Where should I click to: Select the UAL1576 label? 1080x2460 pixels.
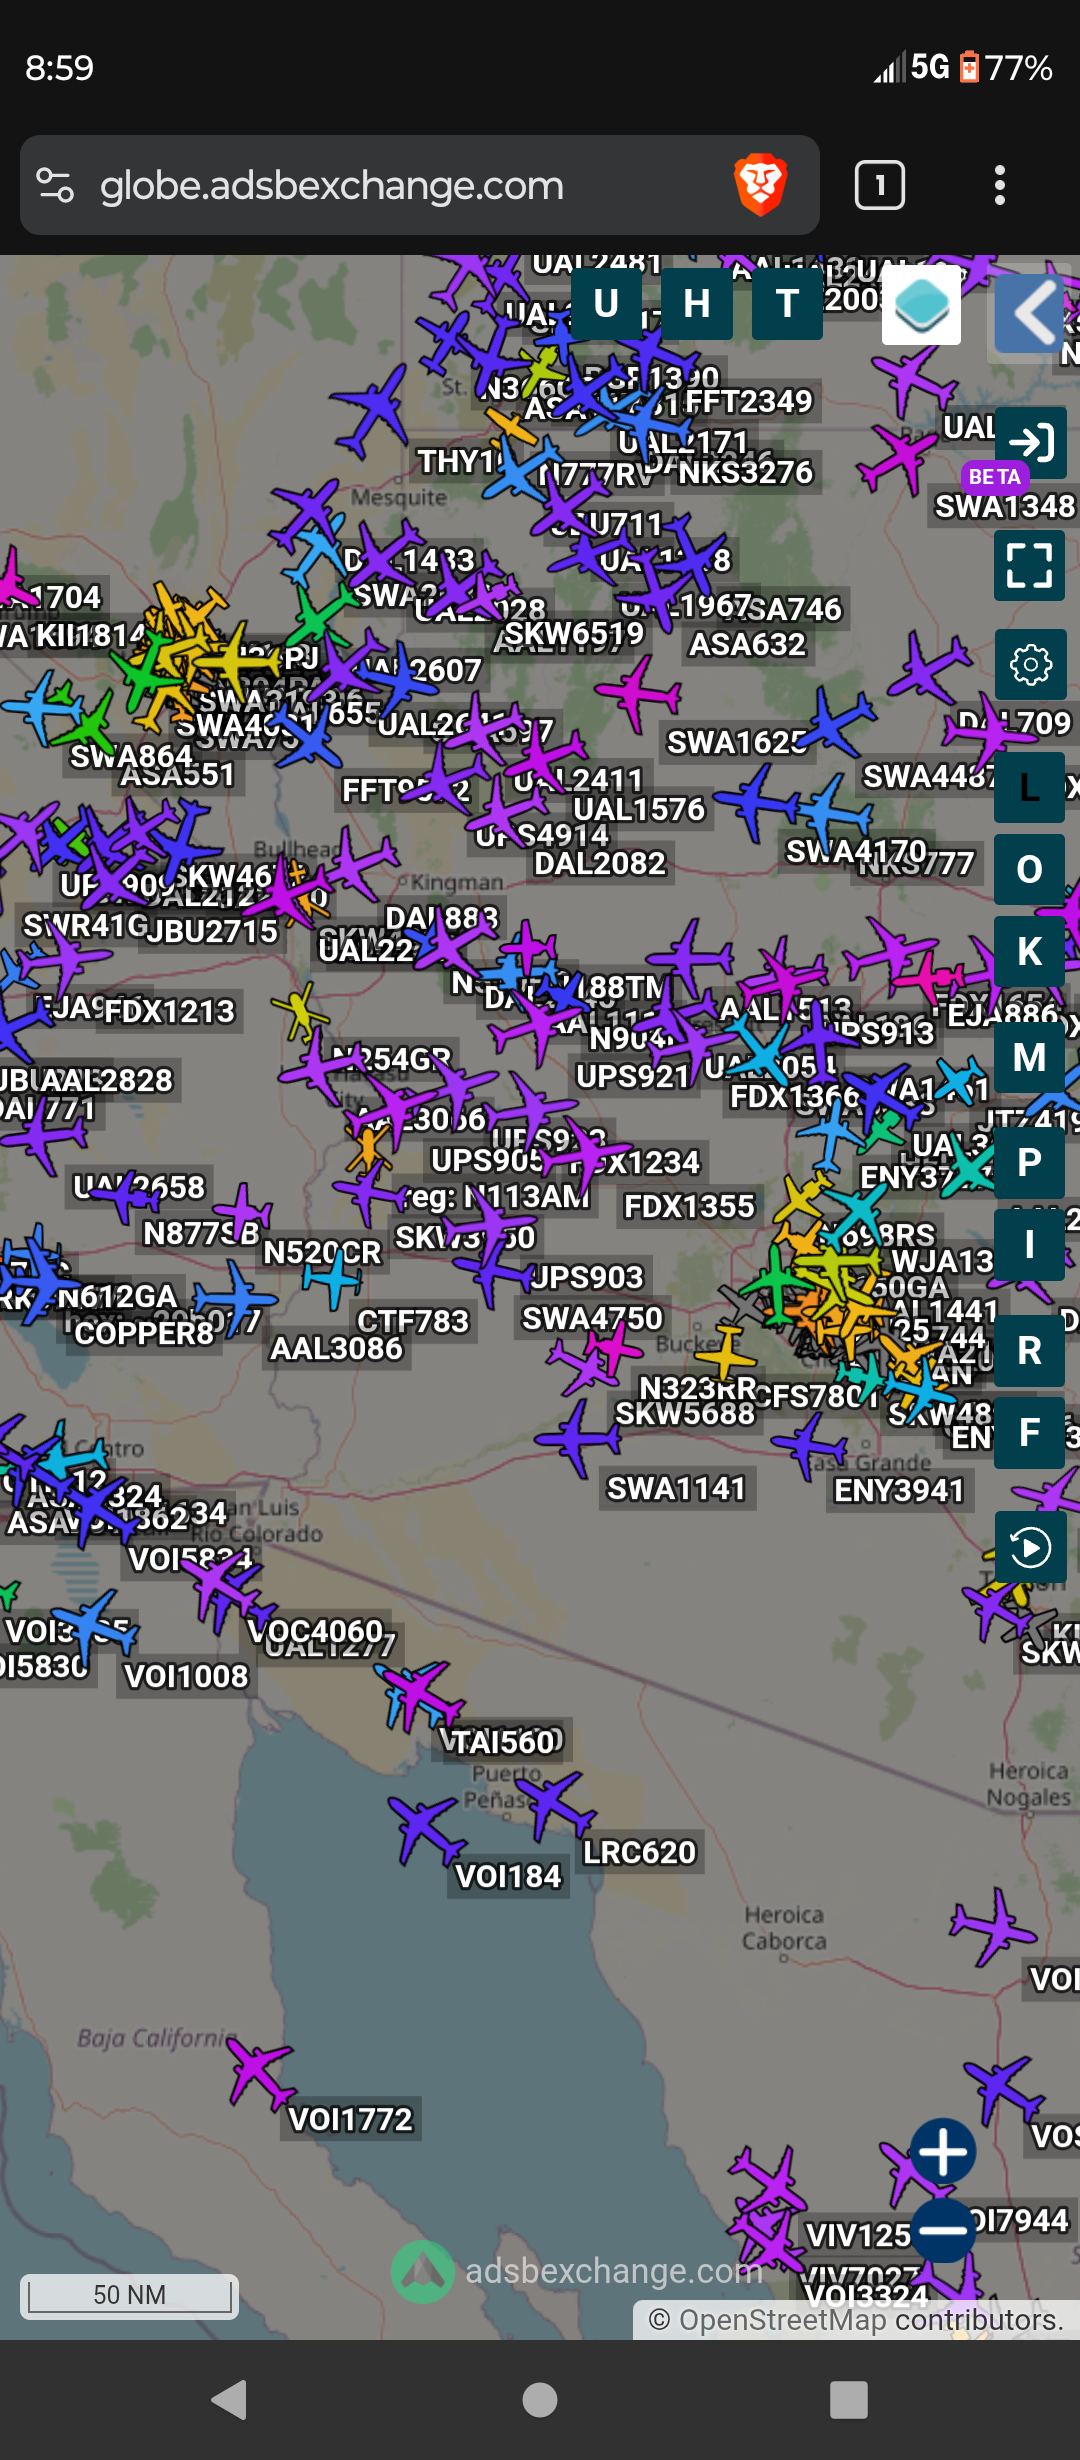(x=639, y=808)
